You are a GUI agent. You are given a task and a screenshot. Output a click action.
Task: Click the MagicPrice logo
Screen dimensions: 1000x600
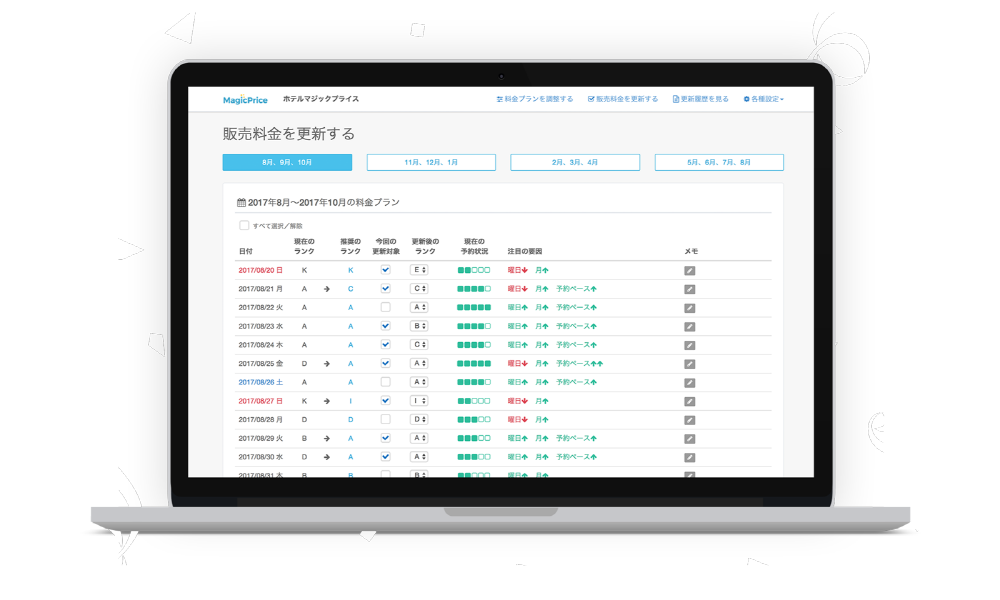[x=245, y=99]
